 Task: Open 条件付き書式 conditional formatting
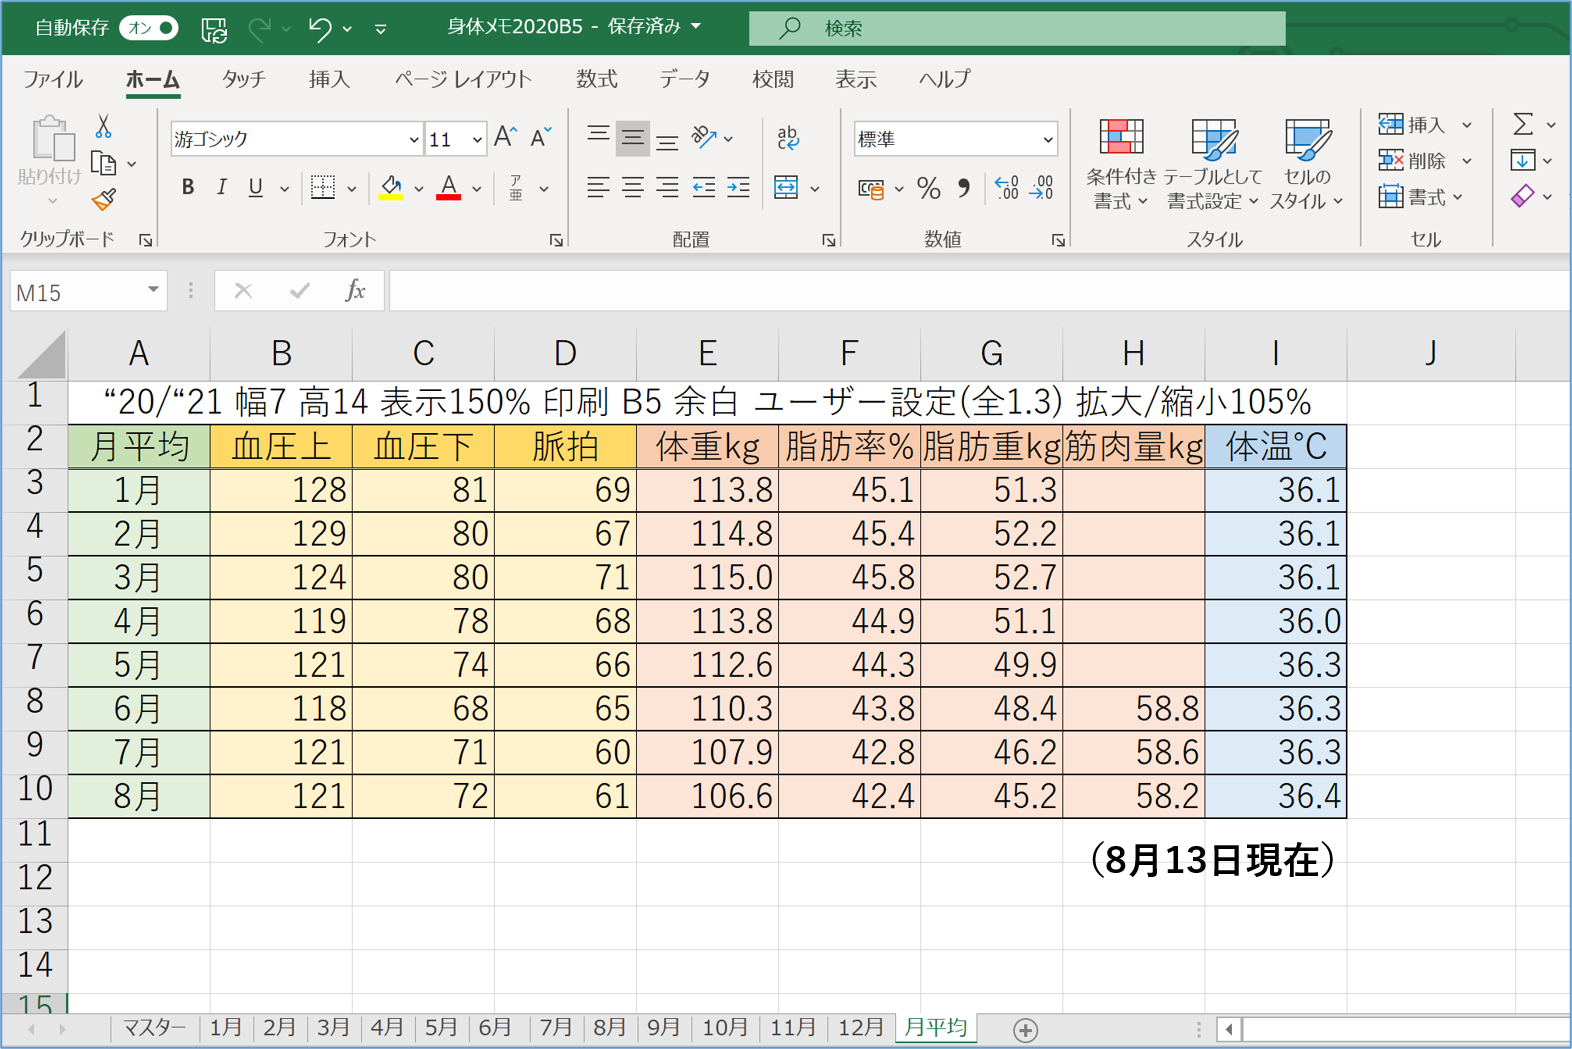click(x=1120, y=164)
